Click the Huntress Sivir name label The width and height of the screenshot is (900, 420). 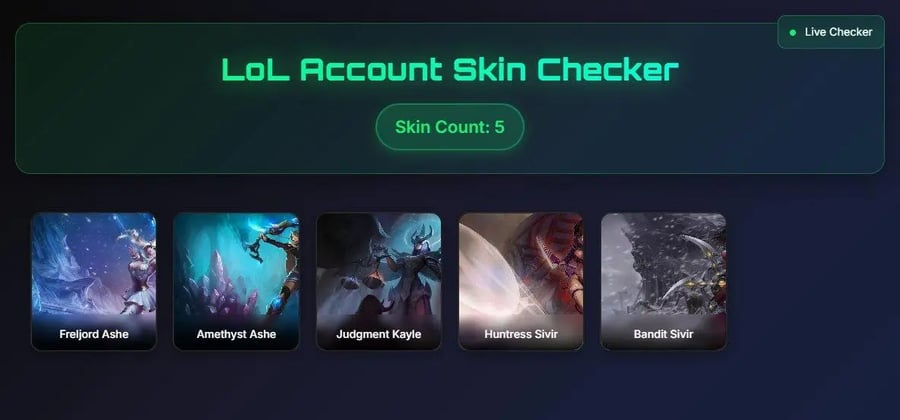[521, 334]
